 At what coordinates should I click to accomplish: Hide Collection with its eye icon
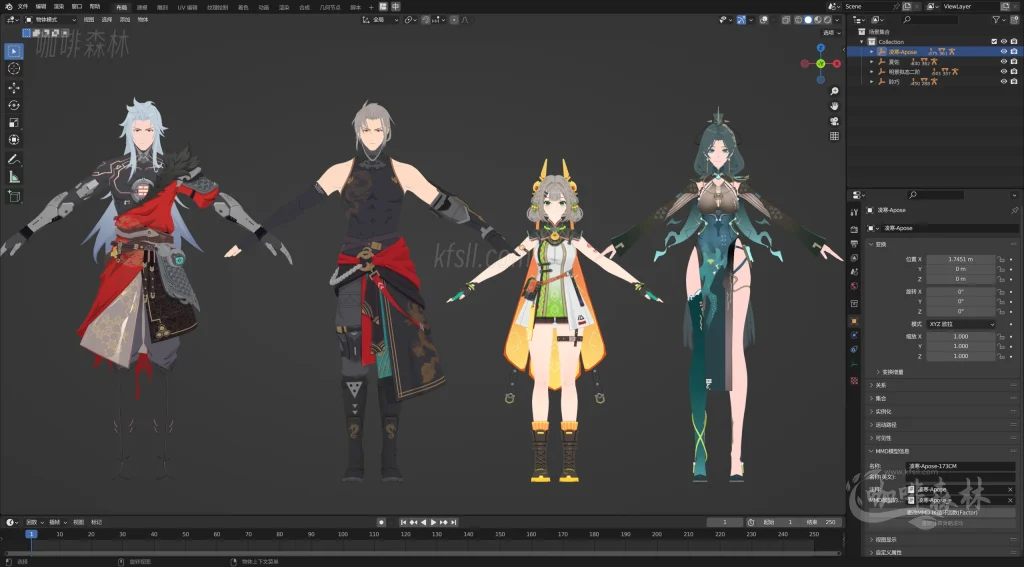click(1004, 42)
